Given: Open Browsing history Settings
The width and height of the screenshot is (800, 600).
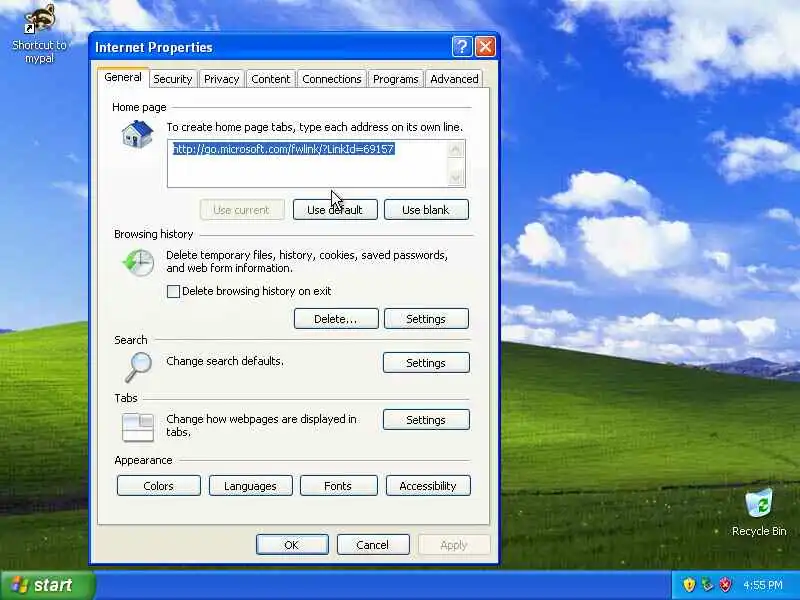Looking at the screenshot, I should pyautogui.click(x=426, y=319).
